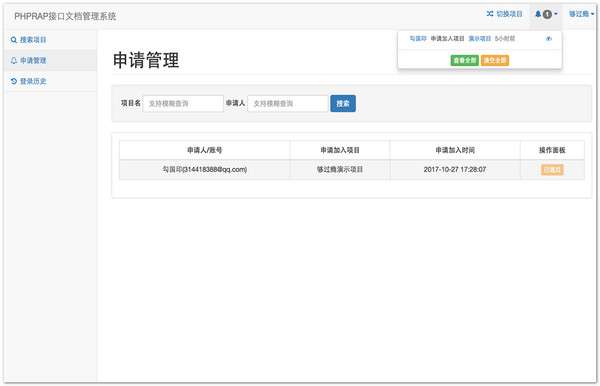Click the applicant cell with 314418388@qq.com
The height and width of the screenshot is (386, 600).
coord(205,169)
